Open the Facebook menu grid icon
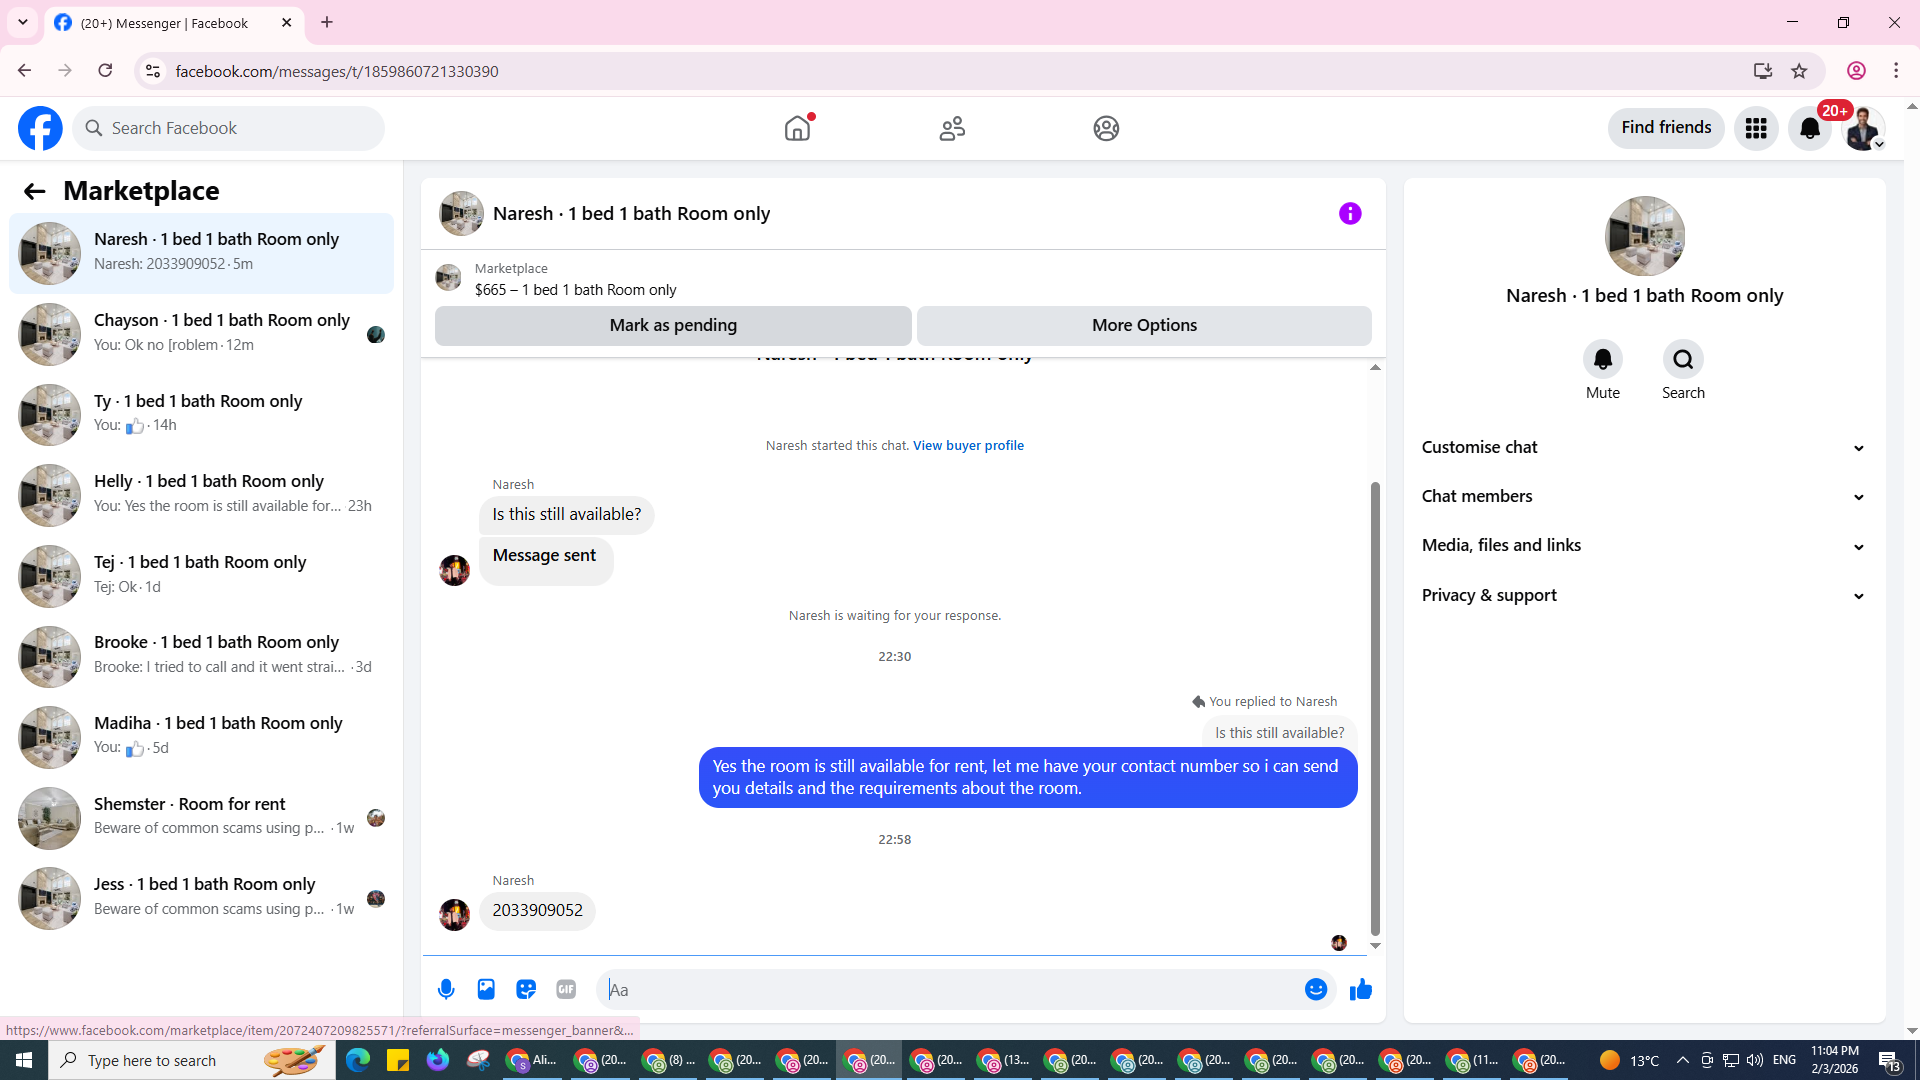This screenshot has width=1920, height=1080. tap(1756, 128)
